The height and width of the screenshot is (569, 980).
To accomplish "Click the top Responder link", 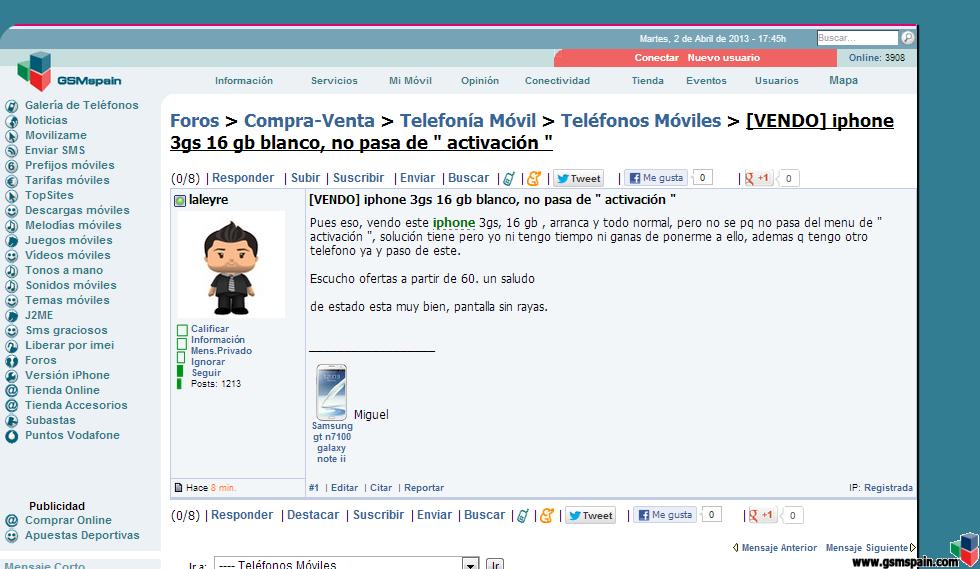I will tap(242, 178).
